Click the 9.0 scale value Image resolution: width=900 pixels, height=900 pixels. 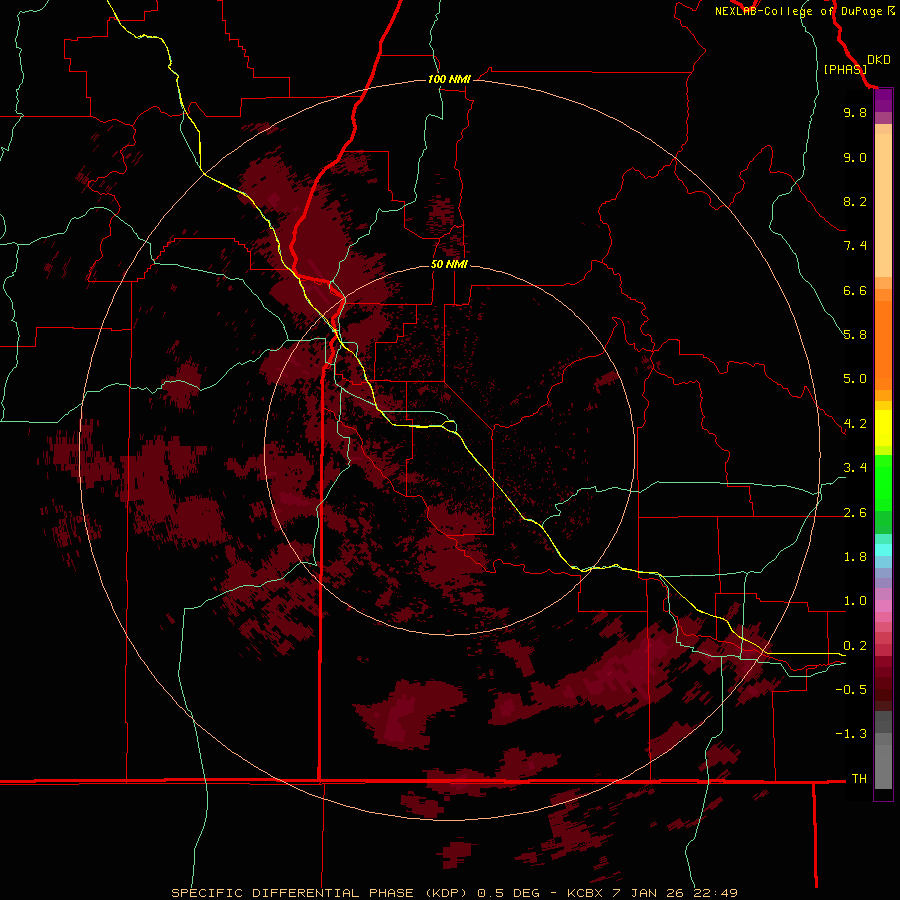[x=855, y=157]
